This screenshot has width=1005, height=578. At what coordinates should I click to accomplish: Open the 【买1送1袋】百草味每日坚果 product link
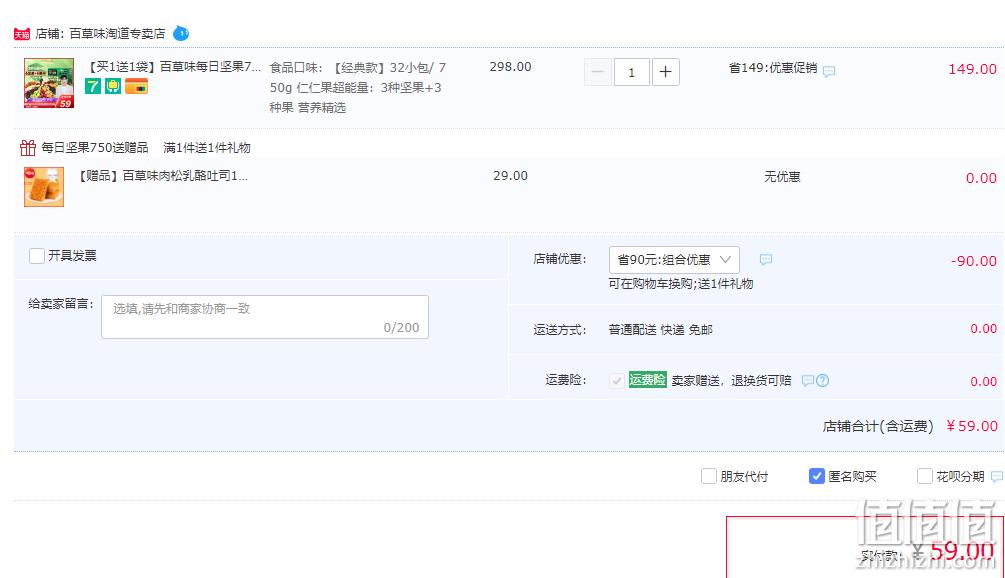click(174, 67)
